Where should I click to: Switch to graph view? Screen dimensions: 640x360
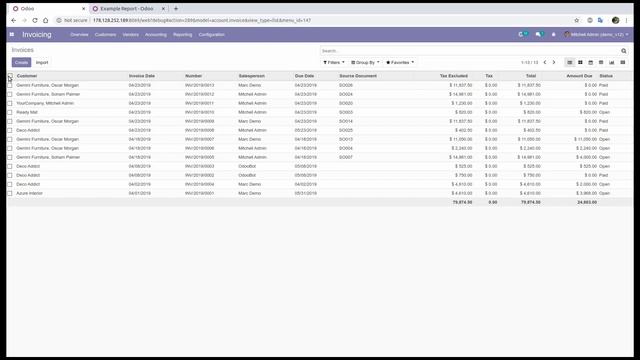611,62
